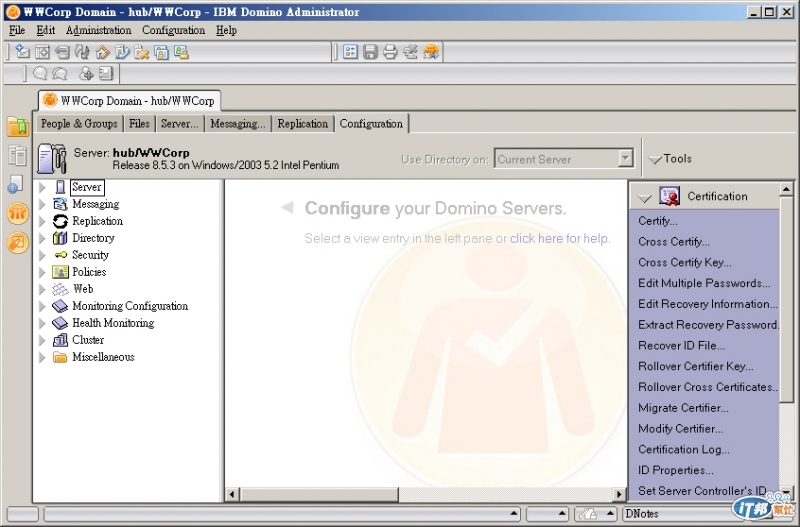This screenshot has width=800, height=527.
Task: Choose Migrate Certifier... tool
Action: tap(683, 408)
